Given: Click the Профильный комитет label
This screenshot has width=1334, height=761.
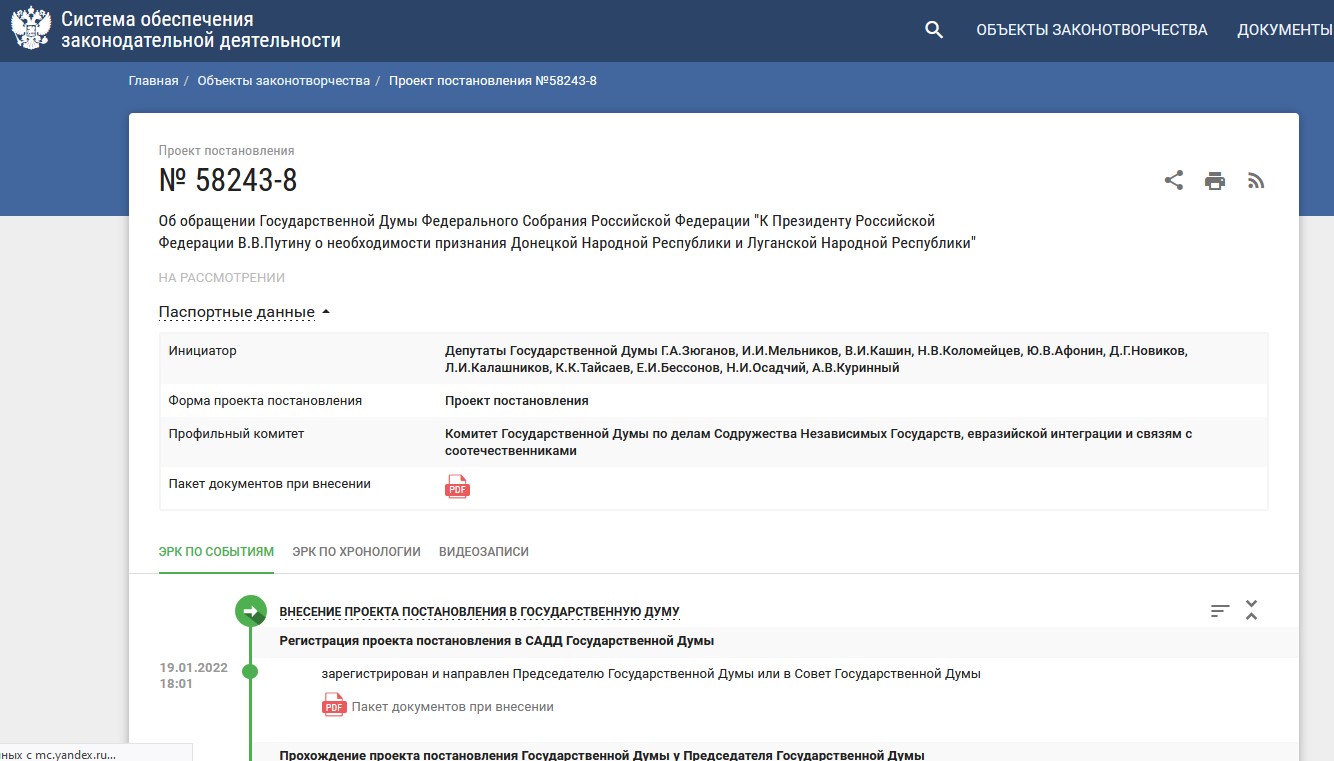Looking at the screenshot, I should (x=236, y=433).
